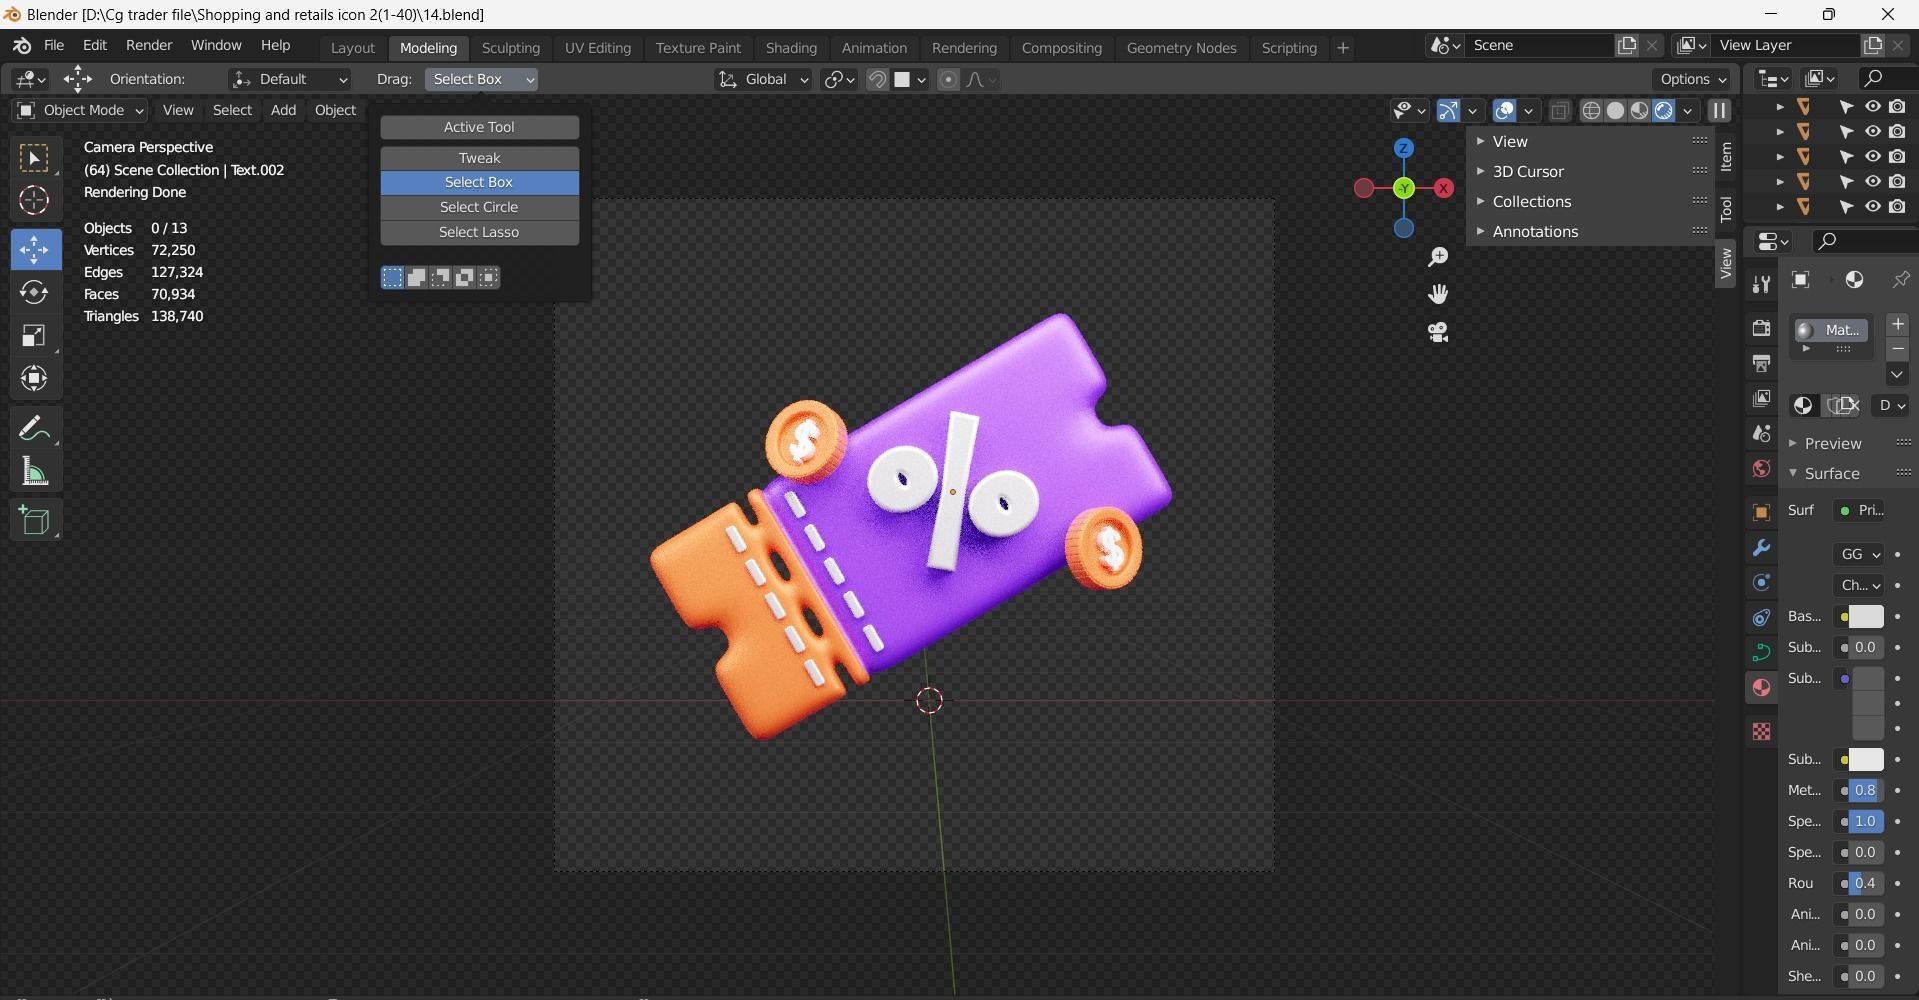
Task: Open the Tool properties tab with wrench-screwdriver icon
Action: point(1761,285)
